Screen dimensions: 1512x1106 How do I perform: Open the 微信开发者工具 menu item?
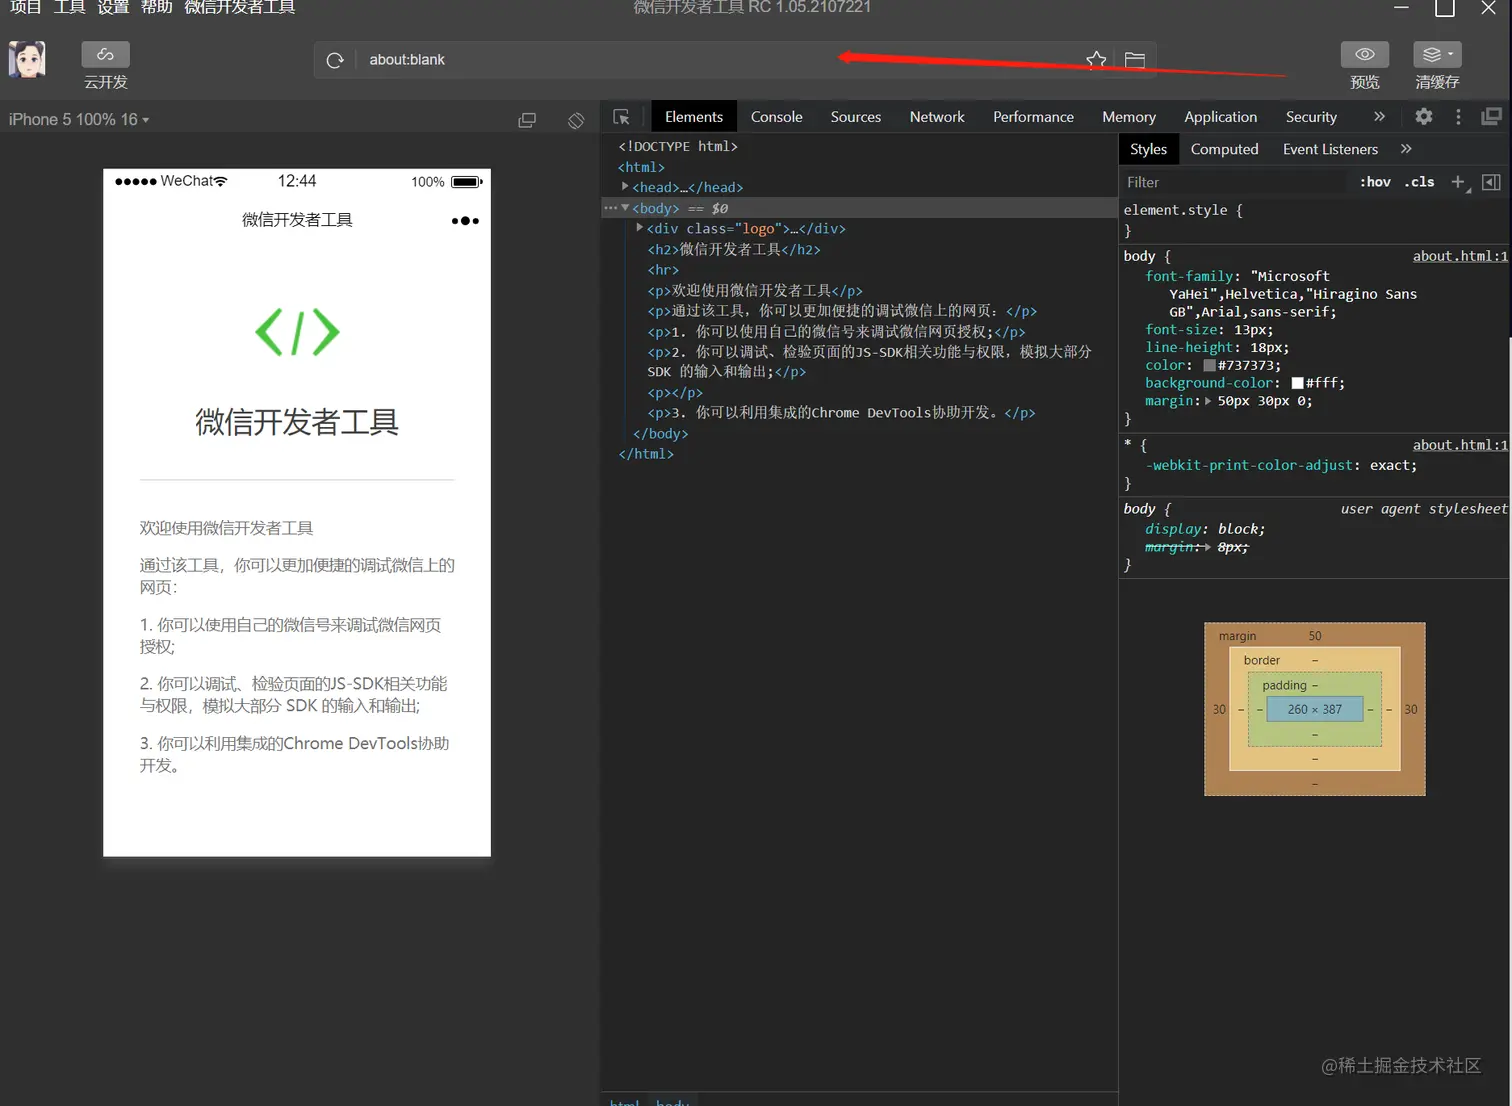[x=240, y=8]
